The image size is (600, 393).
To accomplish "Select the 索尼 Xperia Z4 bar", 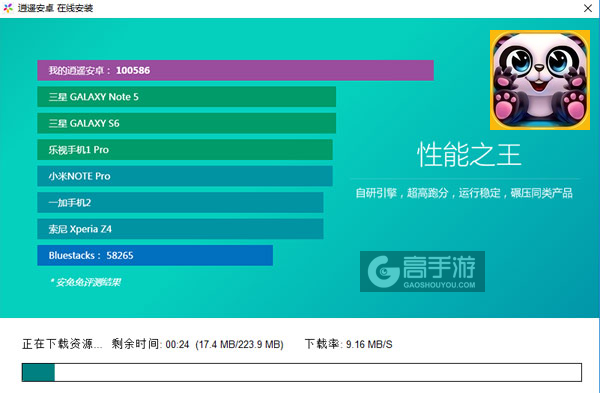I will point(180,229).
